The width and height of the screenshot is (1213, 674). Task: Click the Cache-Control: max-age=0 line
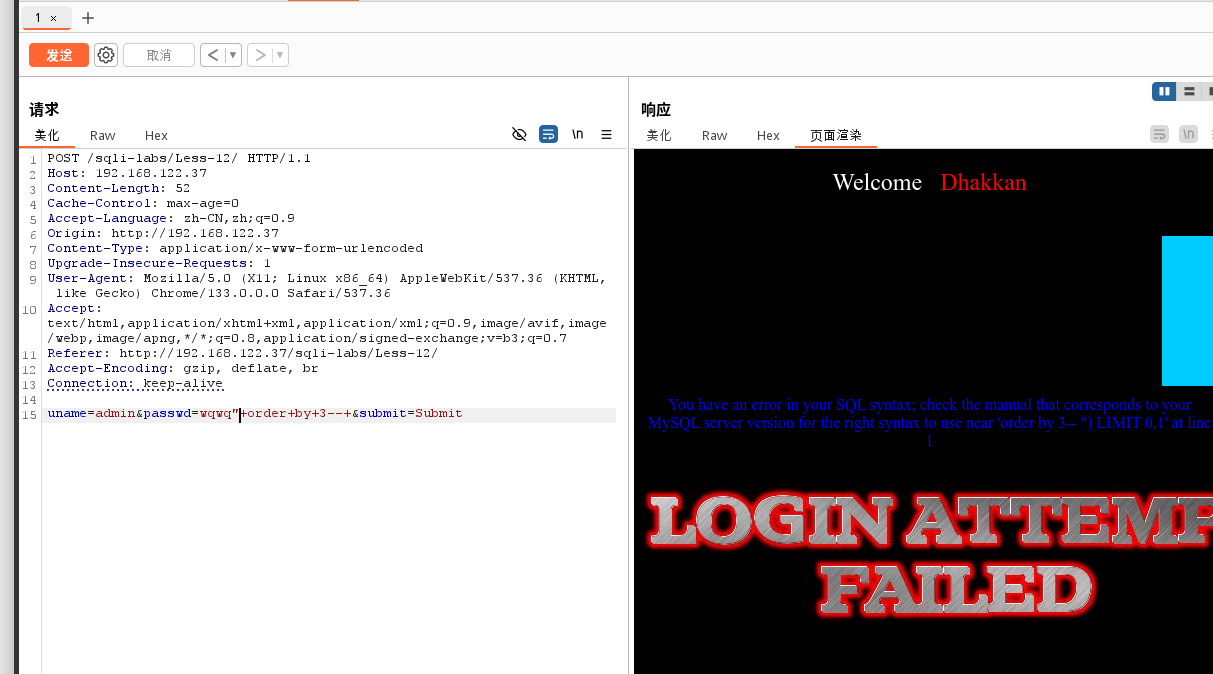[143, 203]
